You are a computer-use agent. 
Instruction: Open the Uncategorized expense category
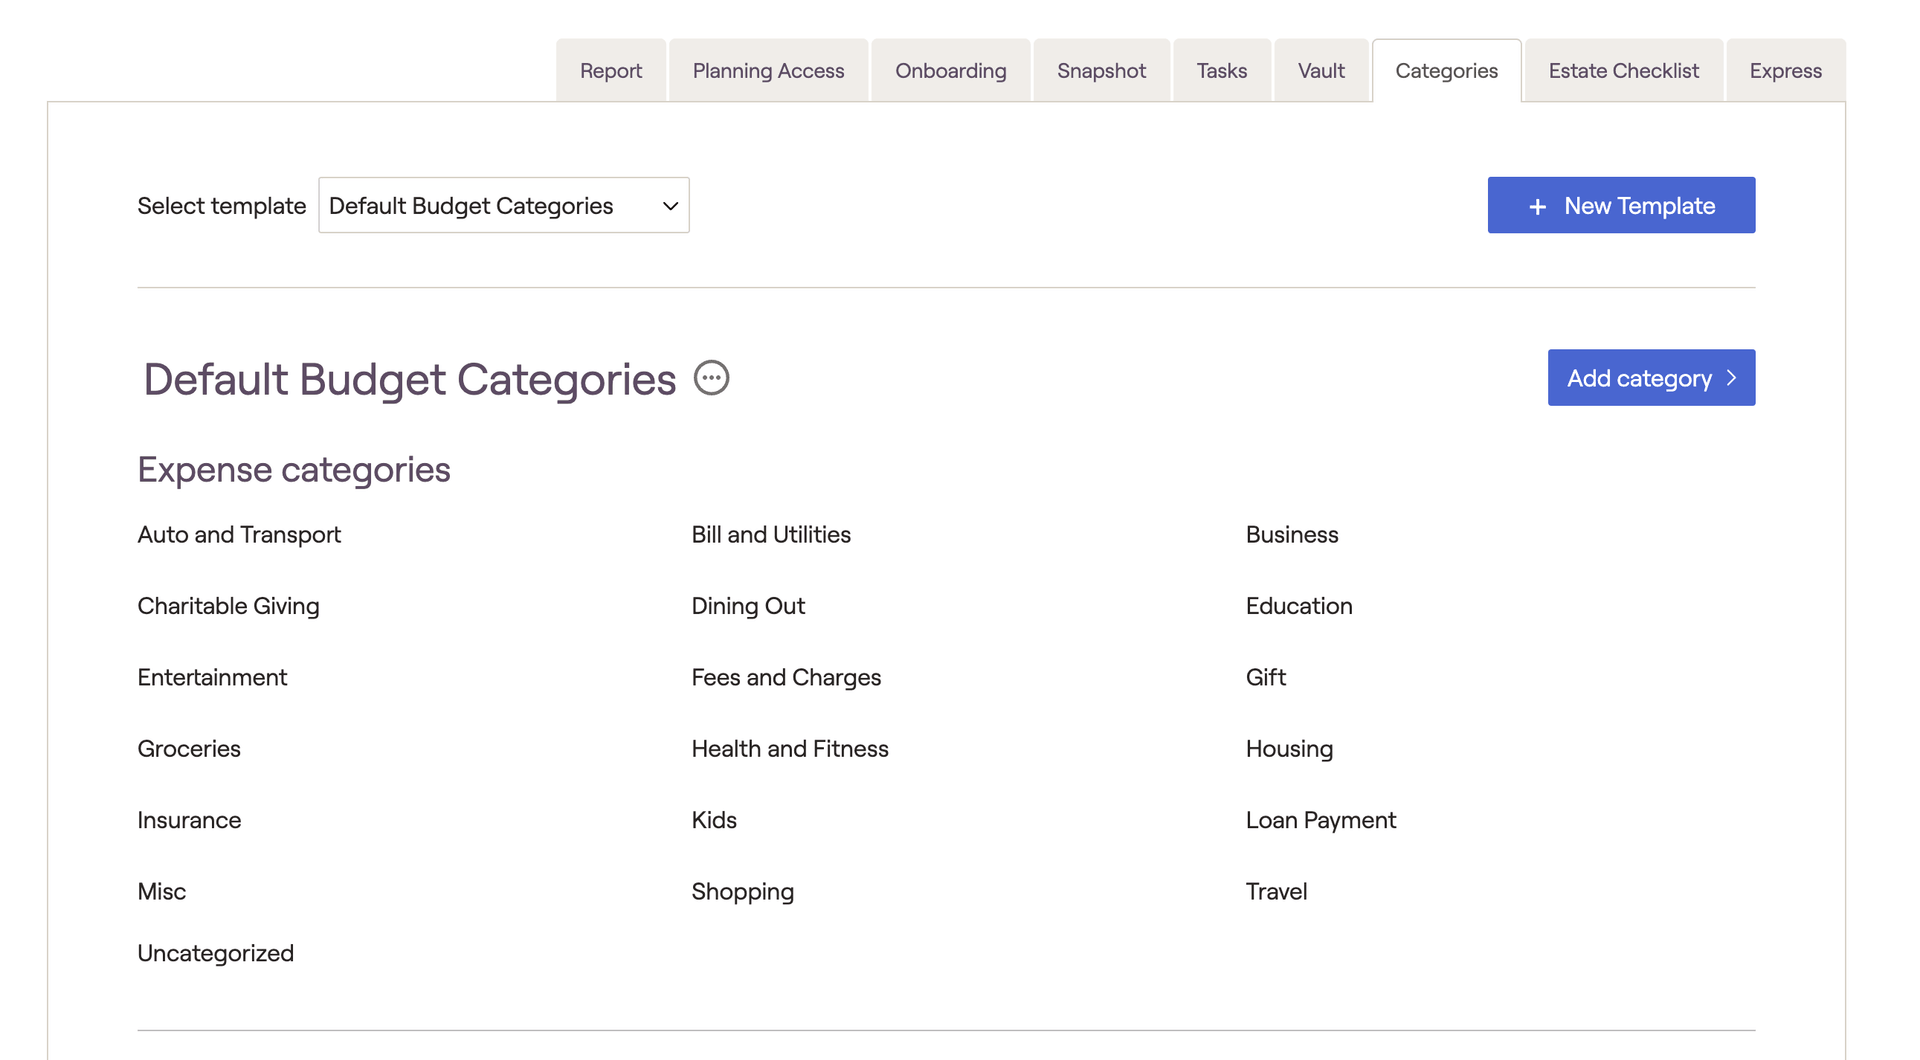[x=215, y=953]
